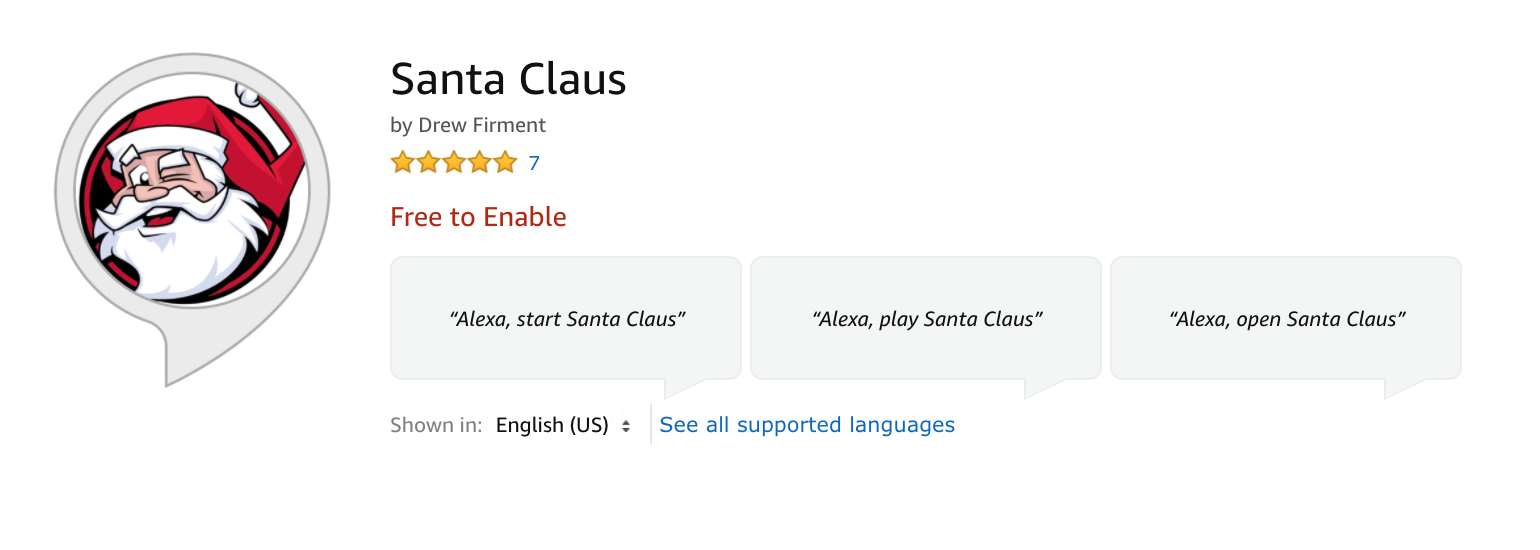
Task: Click the third rating star
Action: [454, 162]
